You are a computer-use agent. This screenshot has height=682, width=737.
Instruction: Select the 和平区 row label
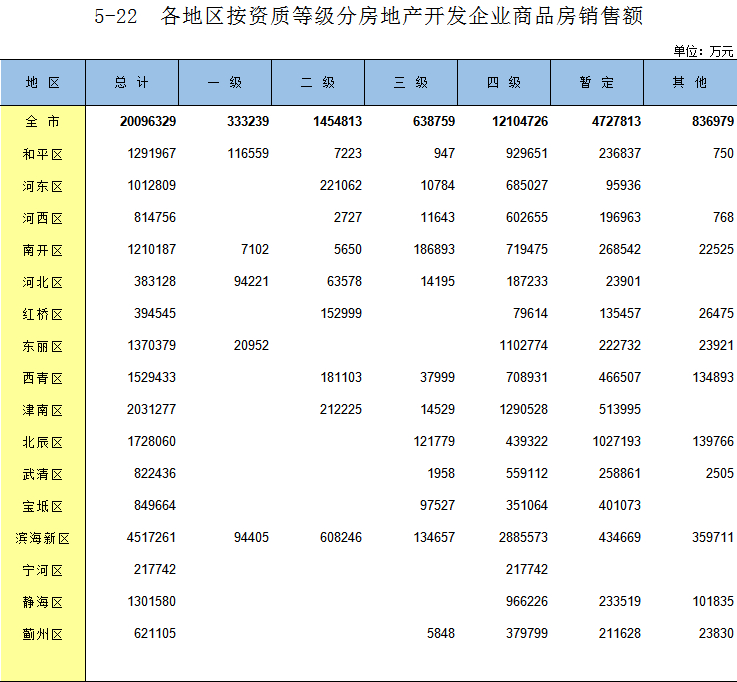[x=43, y=154]
